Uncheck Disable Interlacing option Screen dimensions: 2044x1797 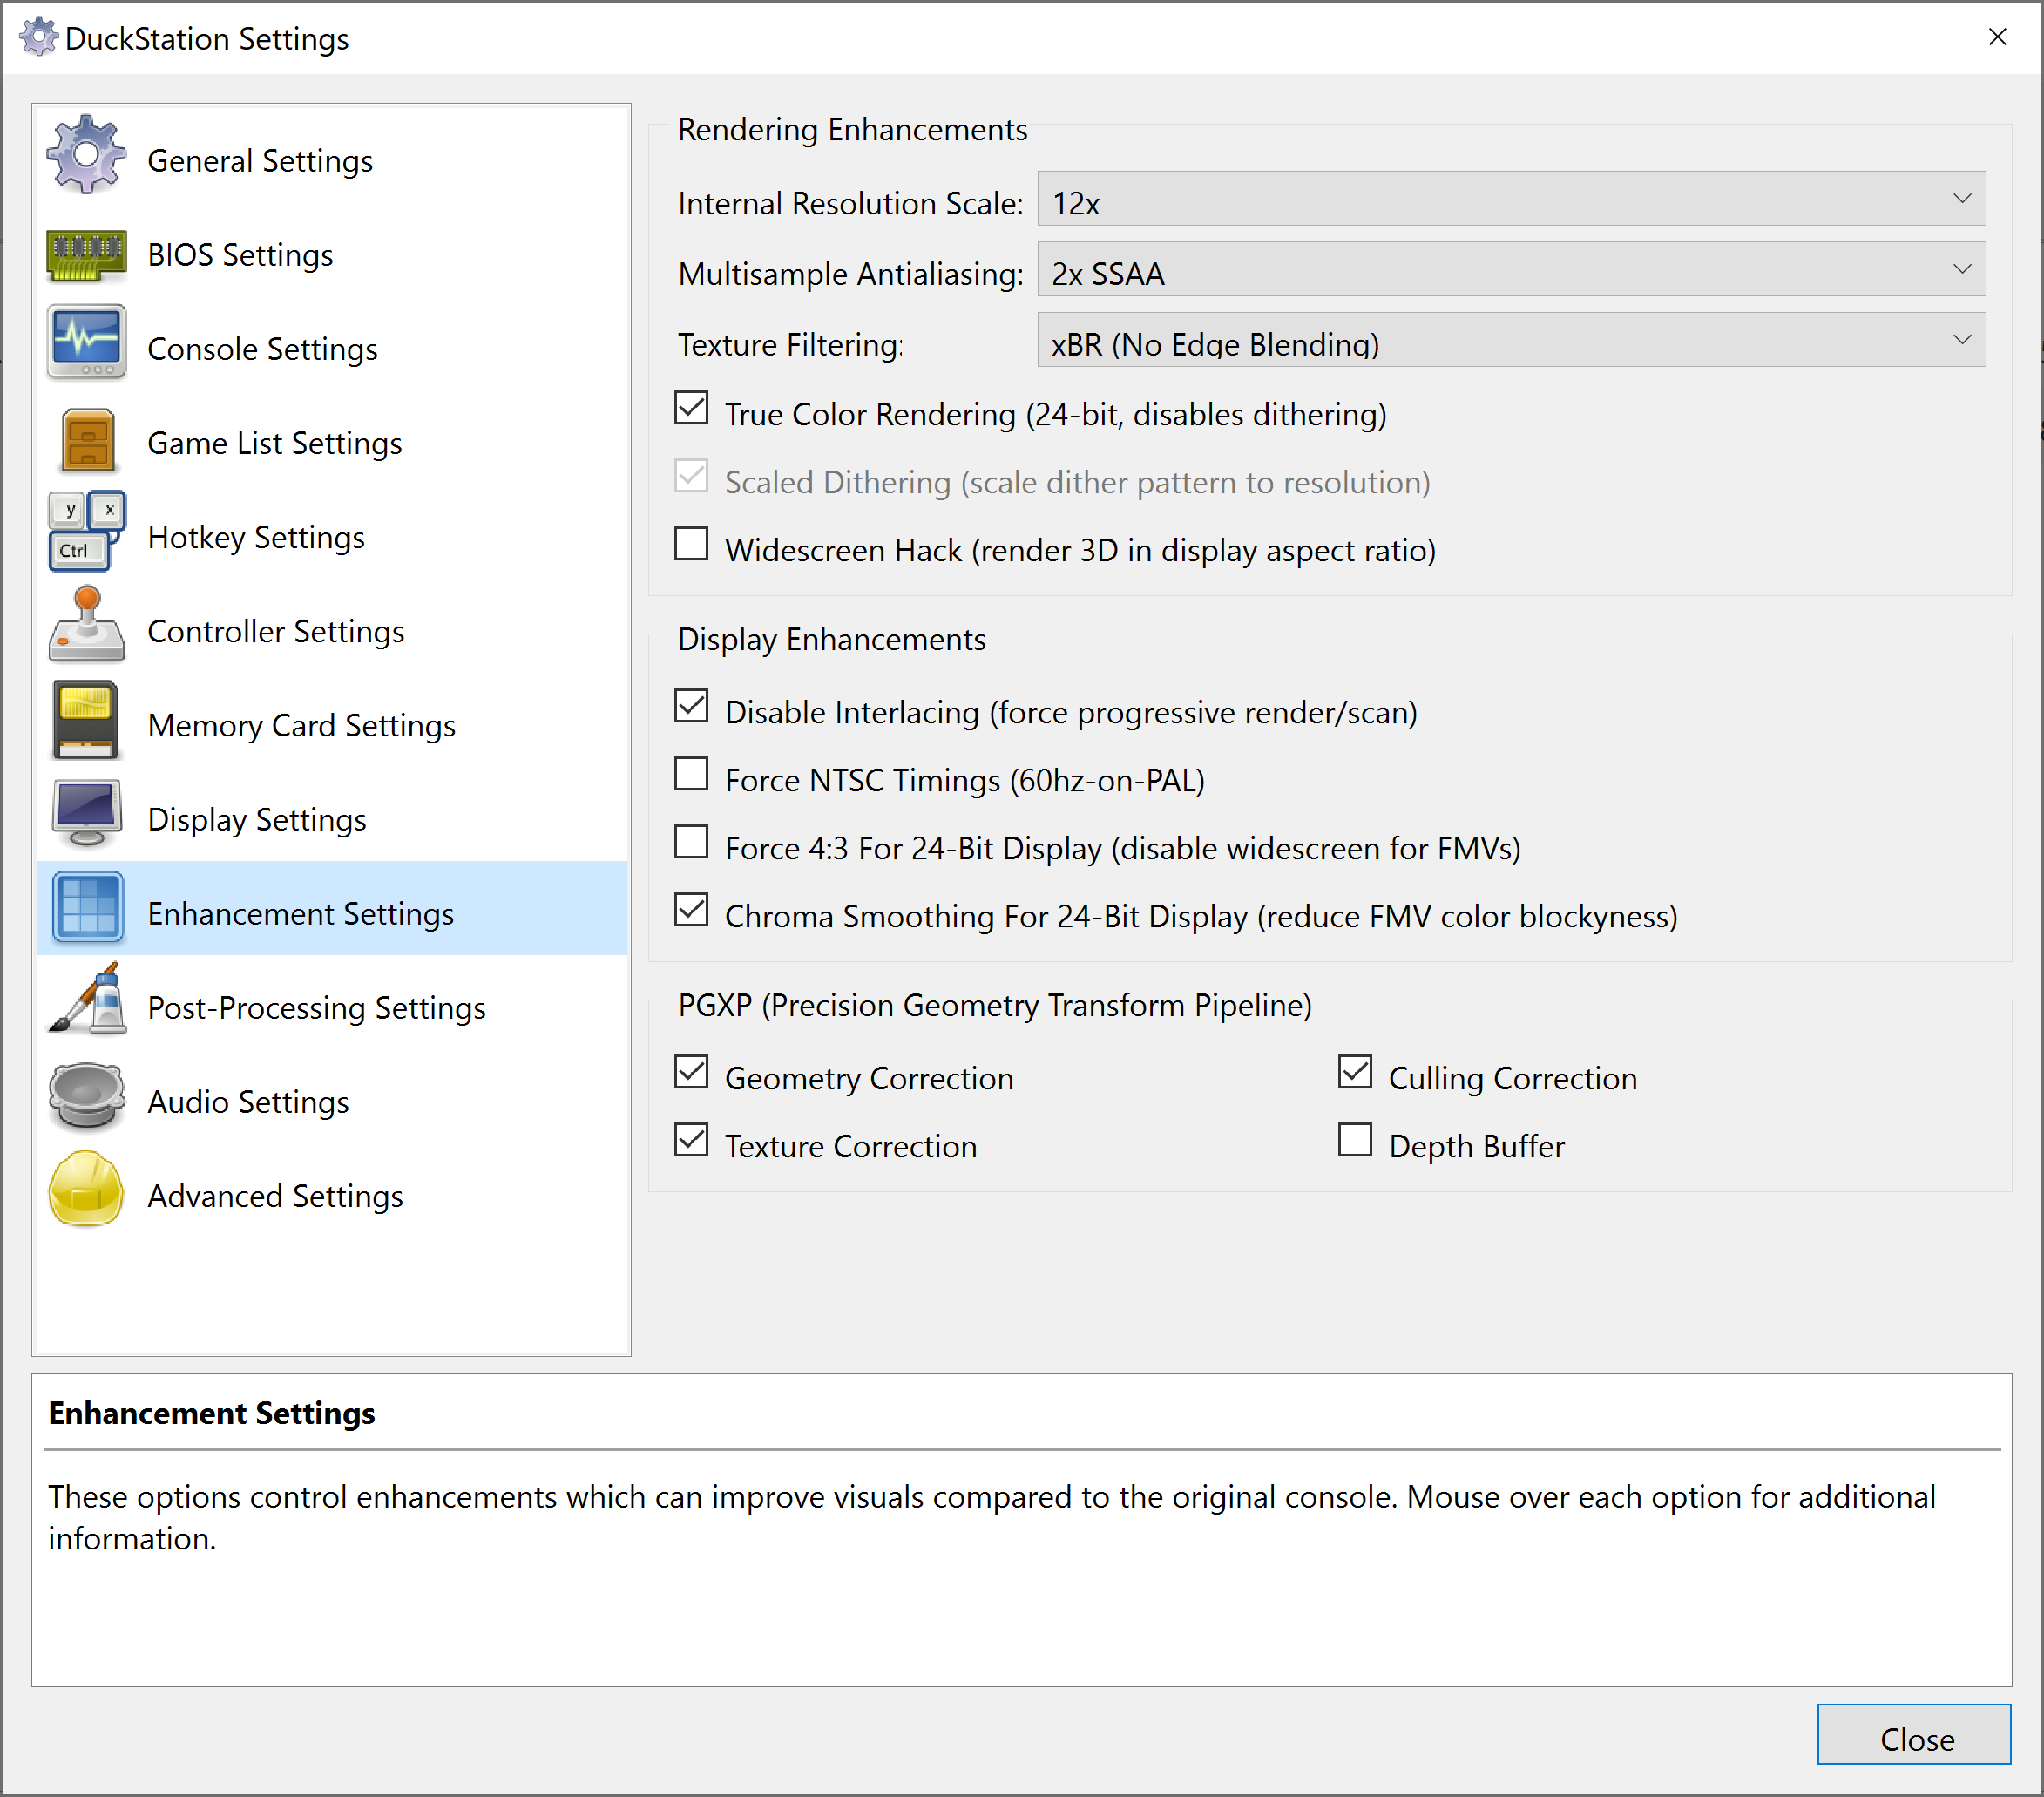click(x=691, y=706)
